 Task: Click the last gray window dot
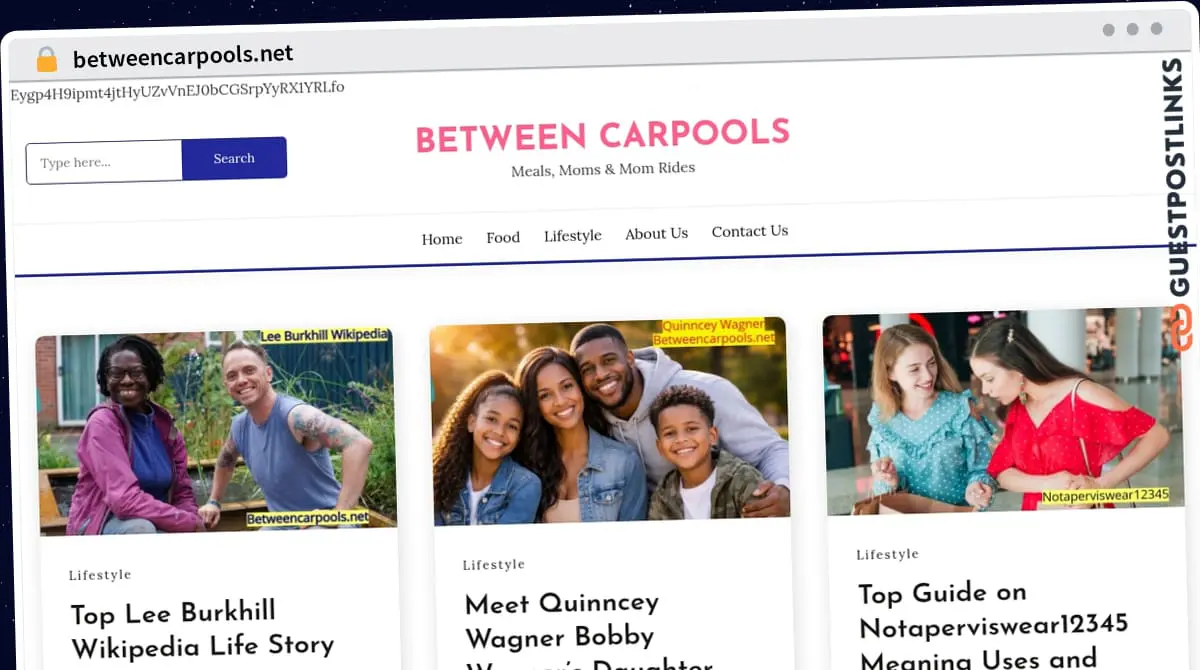pyautogui.click(x=1156, y=29)
